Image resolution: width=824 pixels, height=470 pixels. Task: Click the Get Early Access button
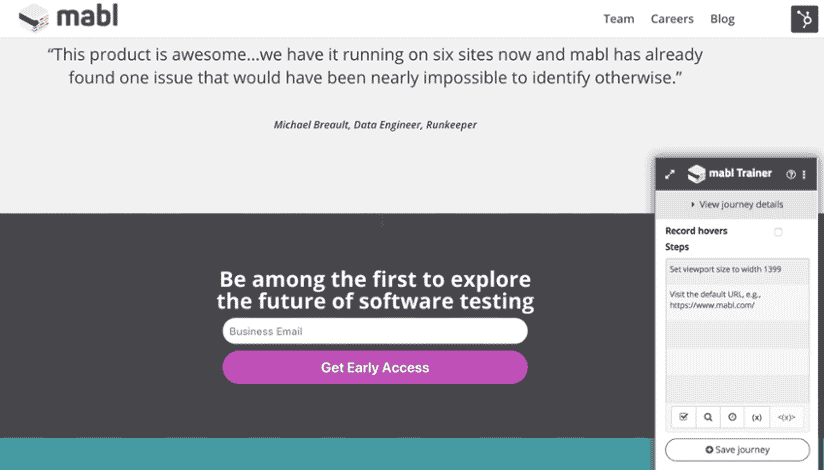pos(375,367)
